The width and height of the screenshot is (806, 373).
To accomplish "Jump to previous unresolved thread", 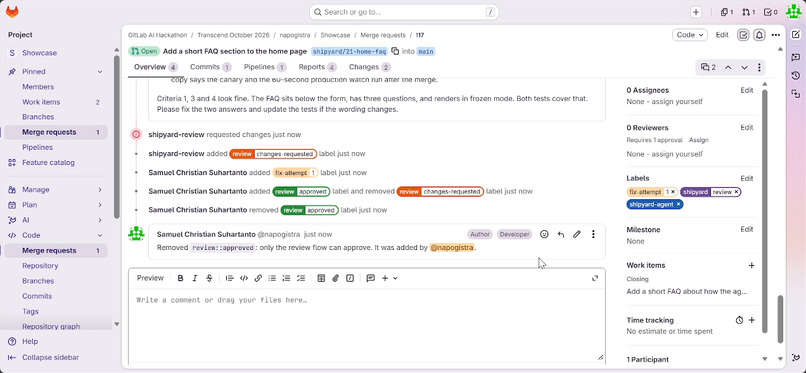I will tap(728, 67).
